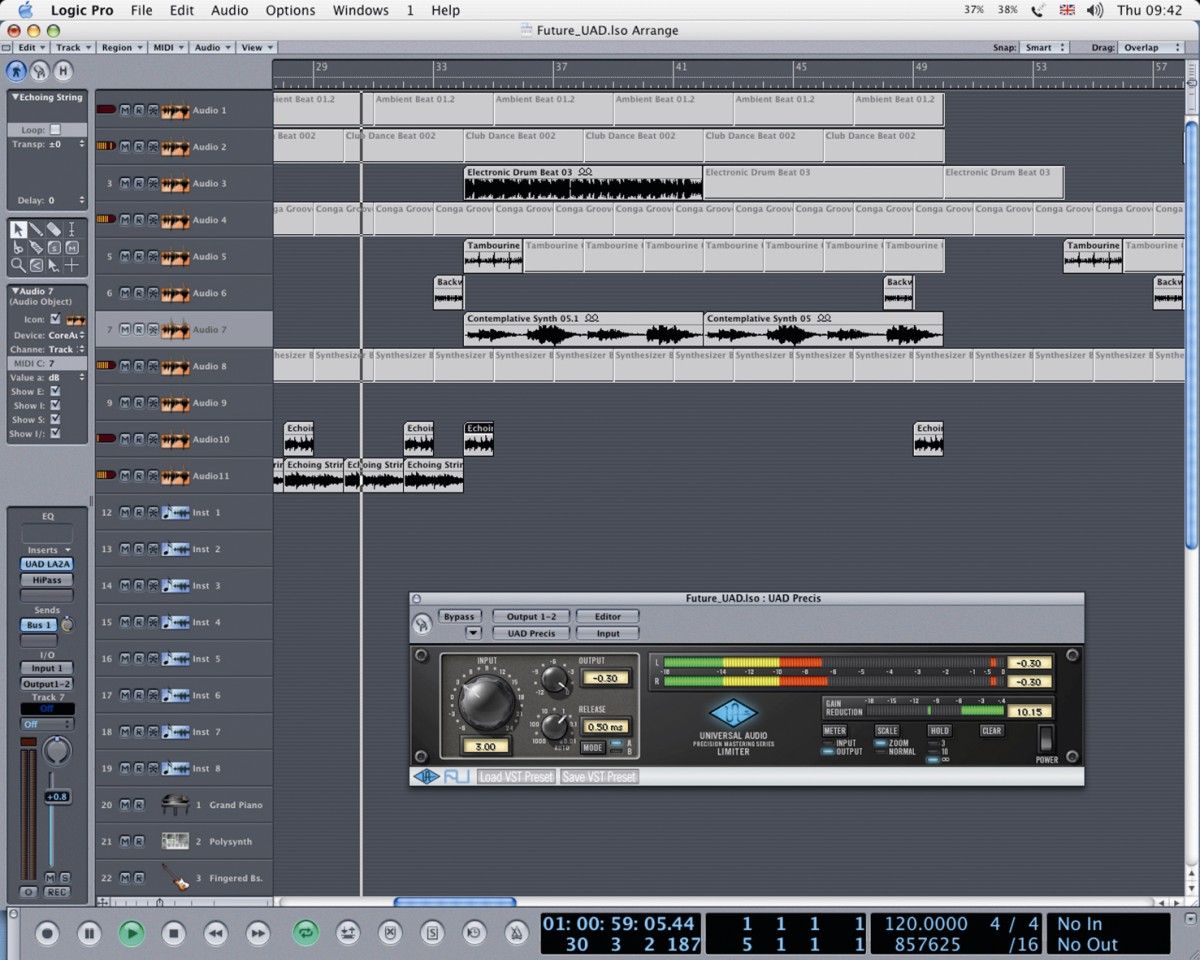
Task: Select the Scissors tool in toolbox
Action: coord(18,247)
